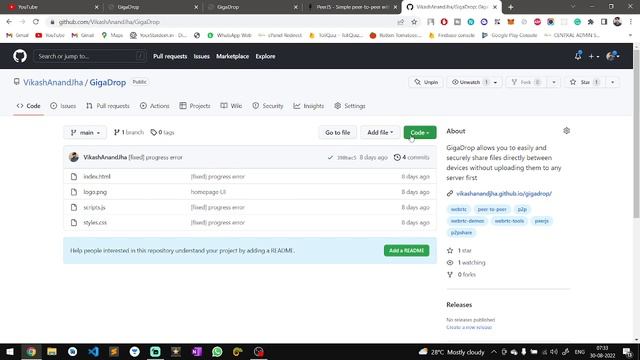This screenshot has width=640, height=360.
Task: Open the browser Extensions puzzle icon
Action: [590, 22]
